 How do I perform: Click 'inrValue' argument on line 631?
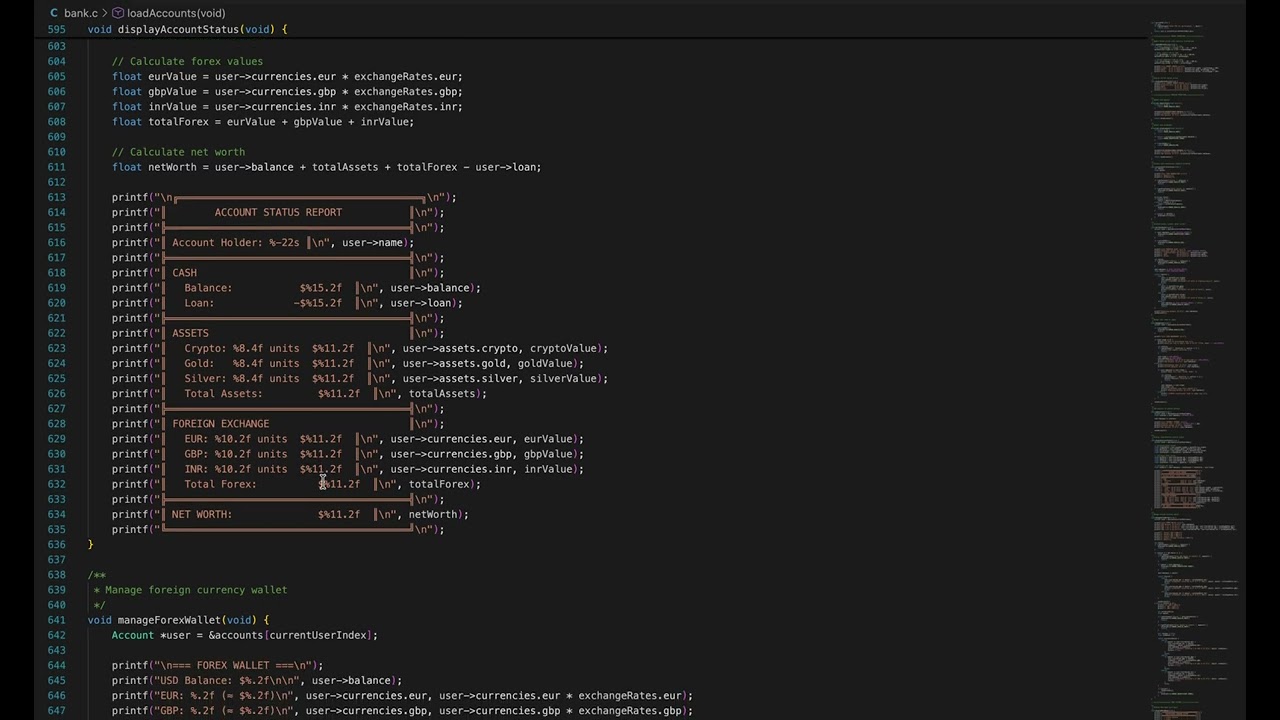coord(547,469)
